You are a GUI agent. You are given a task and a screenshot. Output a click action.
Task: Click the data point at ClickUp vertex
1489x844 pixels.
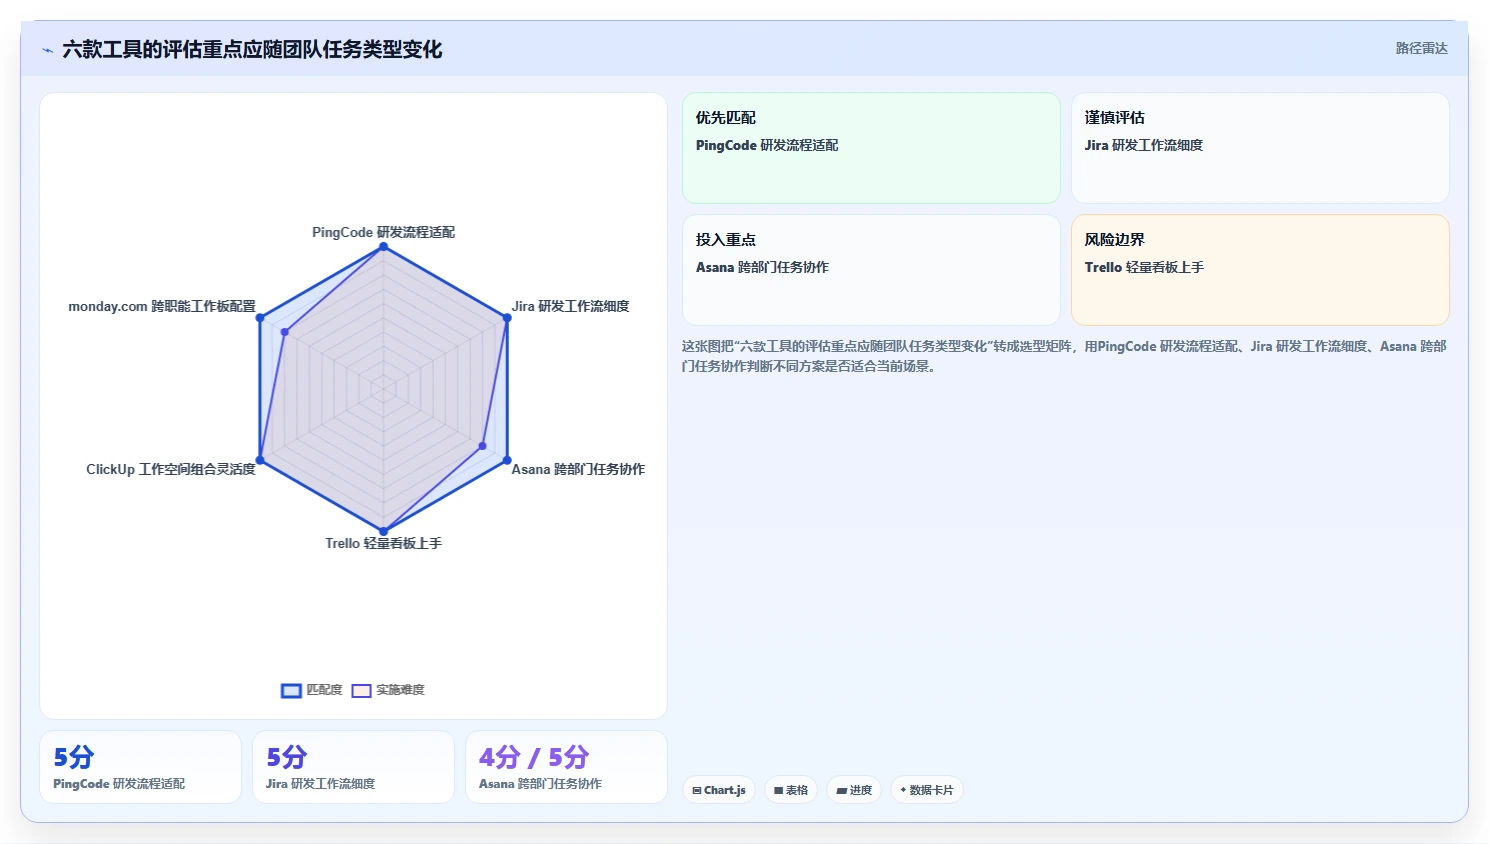click(260, 460)
